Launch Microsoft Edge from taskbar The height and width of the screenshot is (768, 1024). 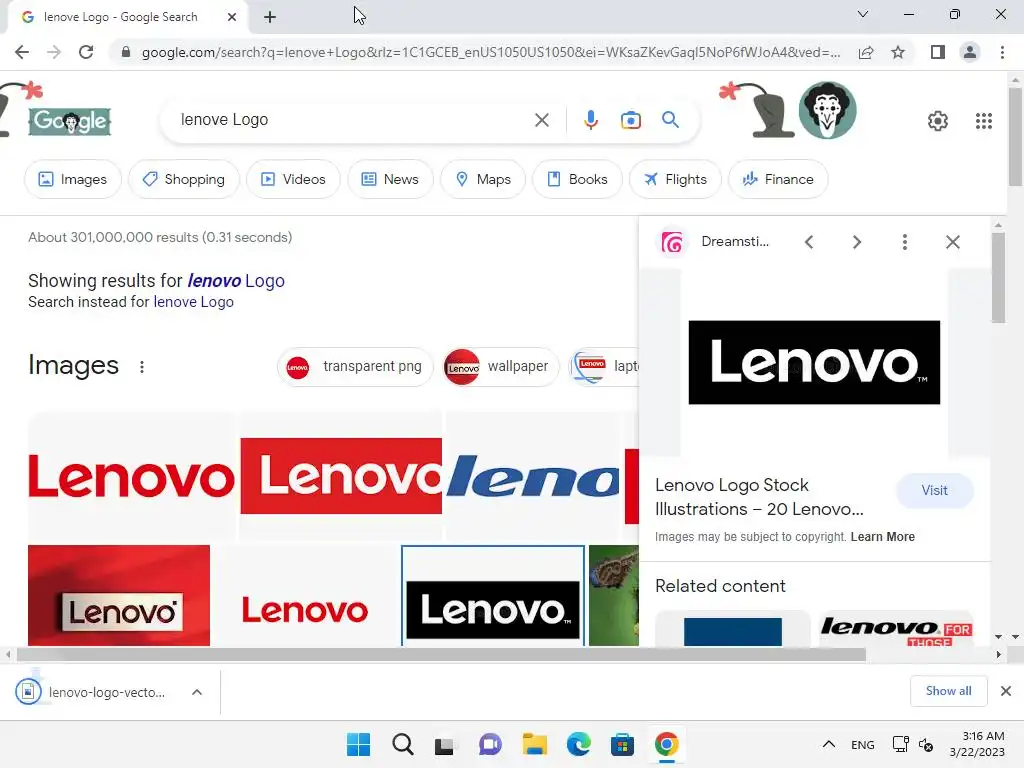tap(578, 744)
